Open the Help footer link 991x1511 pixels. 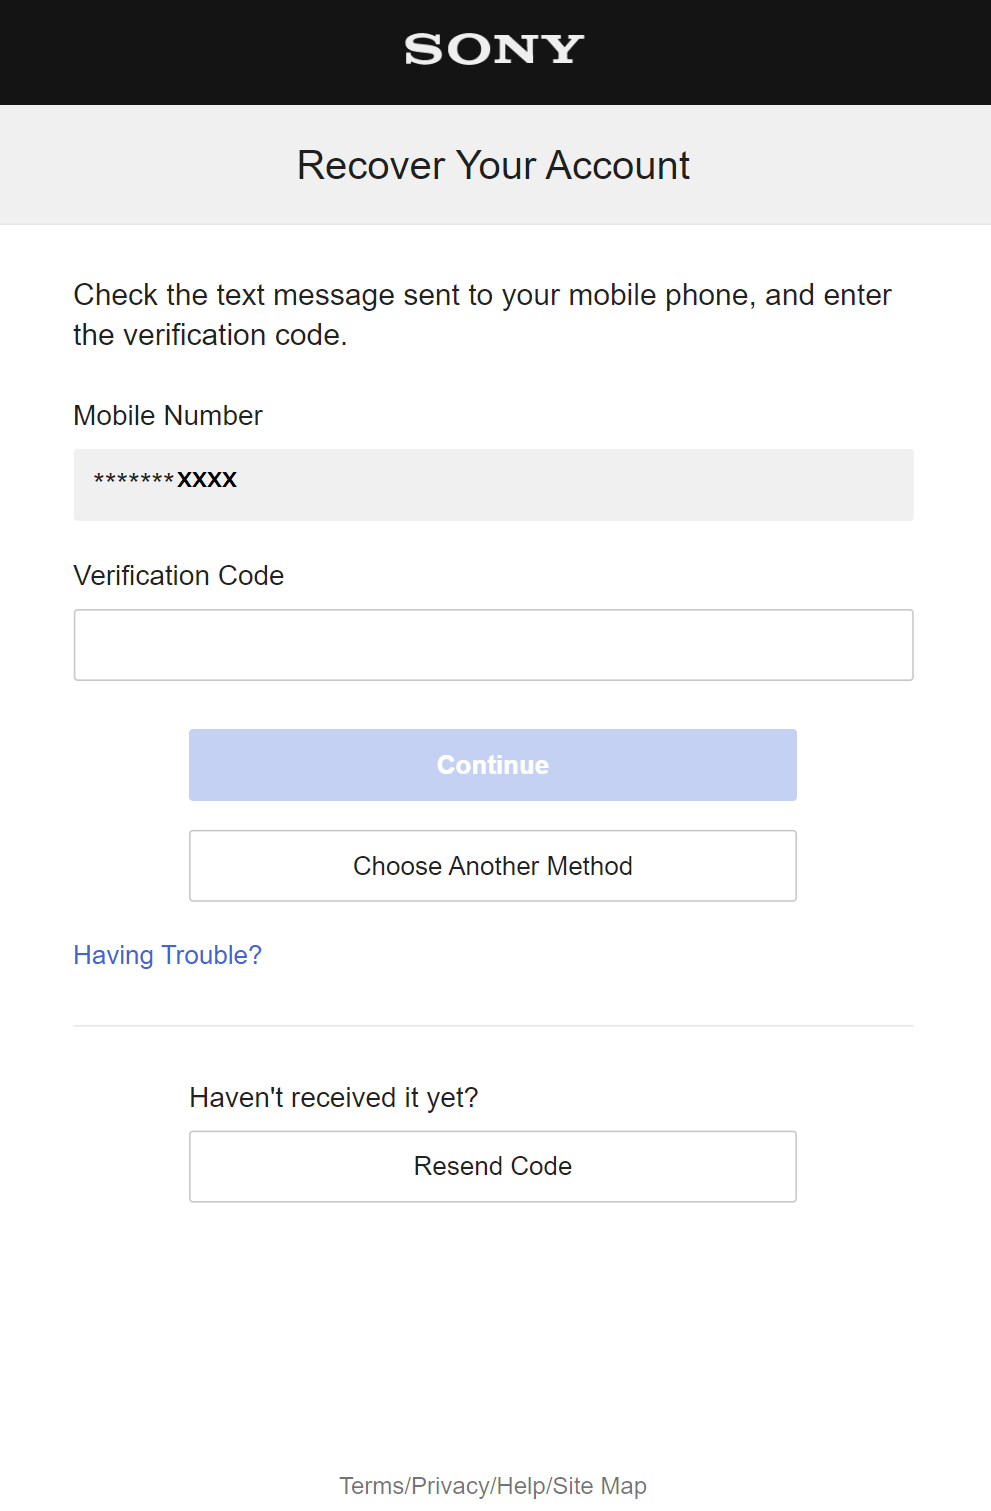click(x=522, y=1486)
